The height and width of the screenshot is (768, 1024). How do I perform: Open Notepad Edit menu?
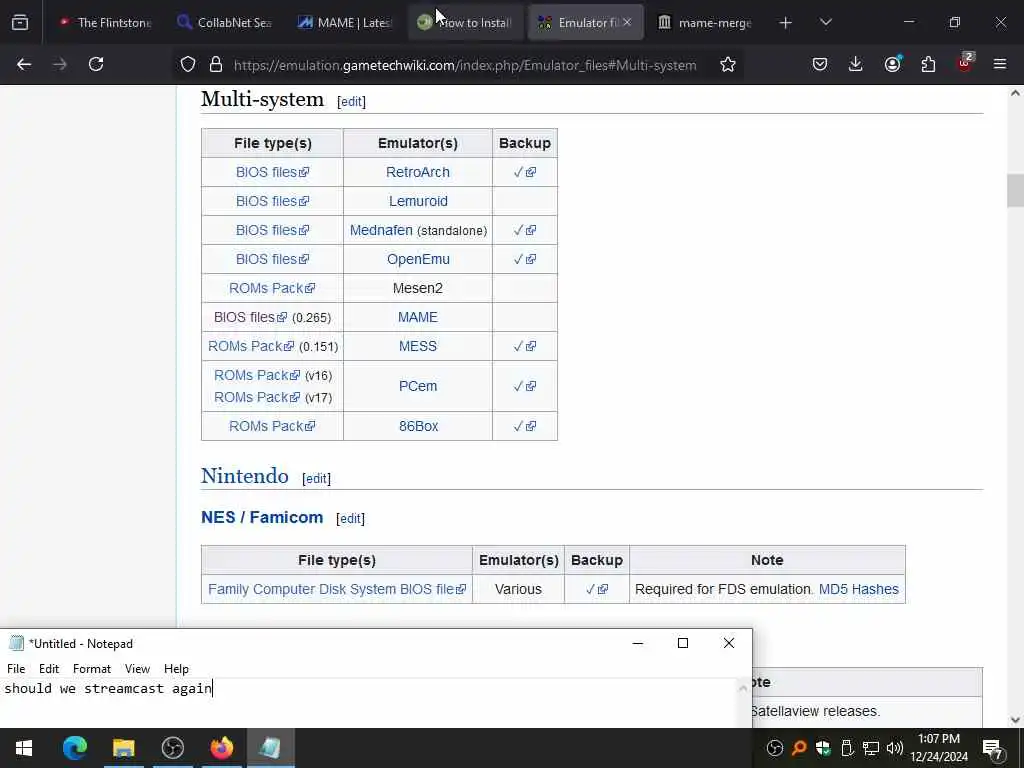pos(49,669)
